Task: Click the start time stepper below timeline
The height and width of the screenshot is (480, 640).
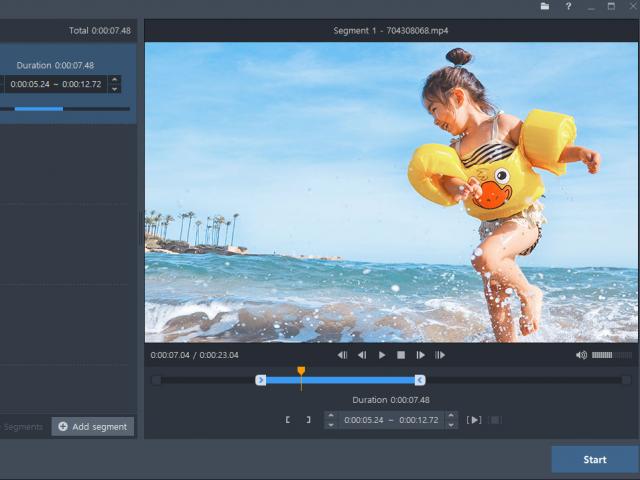Action: click(x=331, y=420)
